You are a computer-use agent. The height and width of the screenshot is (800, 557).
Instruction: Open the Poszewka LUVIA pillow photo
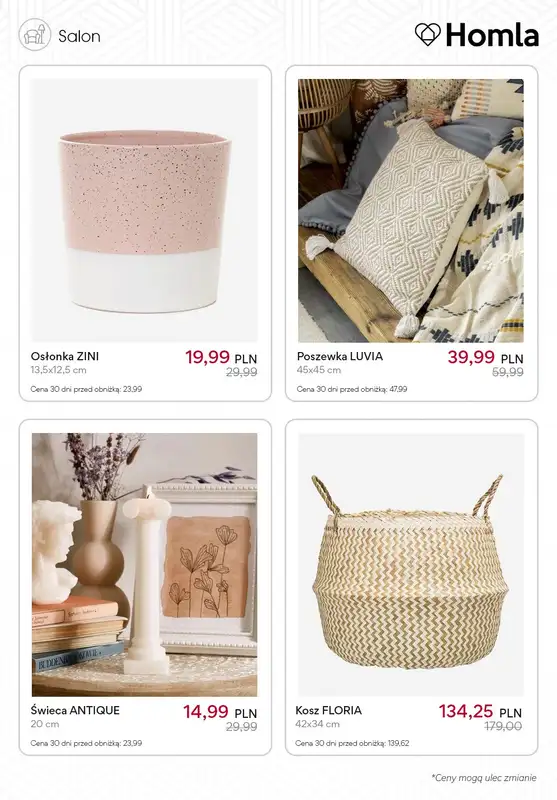point(411,210)
